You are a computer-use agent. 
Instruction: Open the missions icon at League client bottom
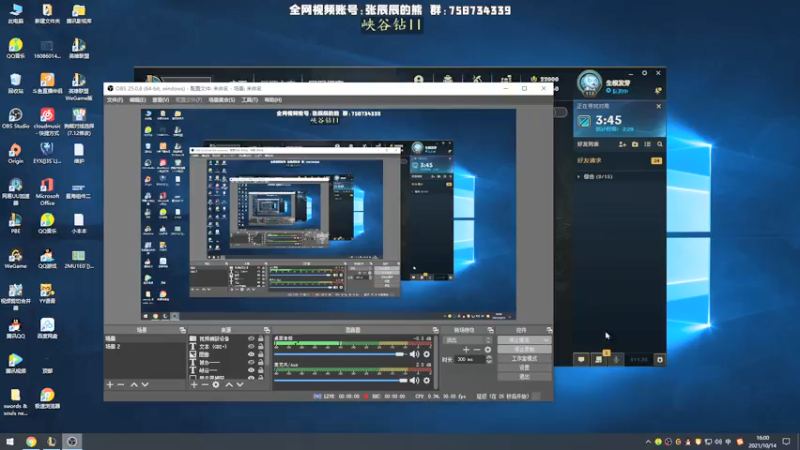tap(599, 360)
